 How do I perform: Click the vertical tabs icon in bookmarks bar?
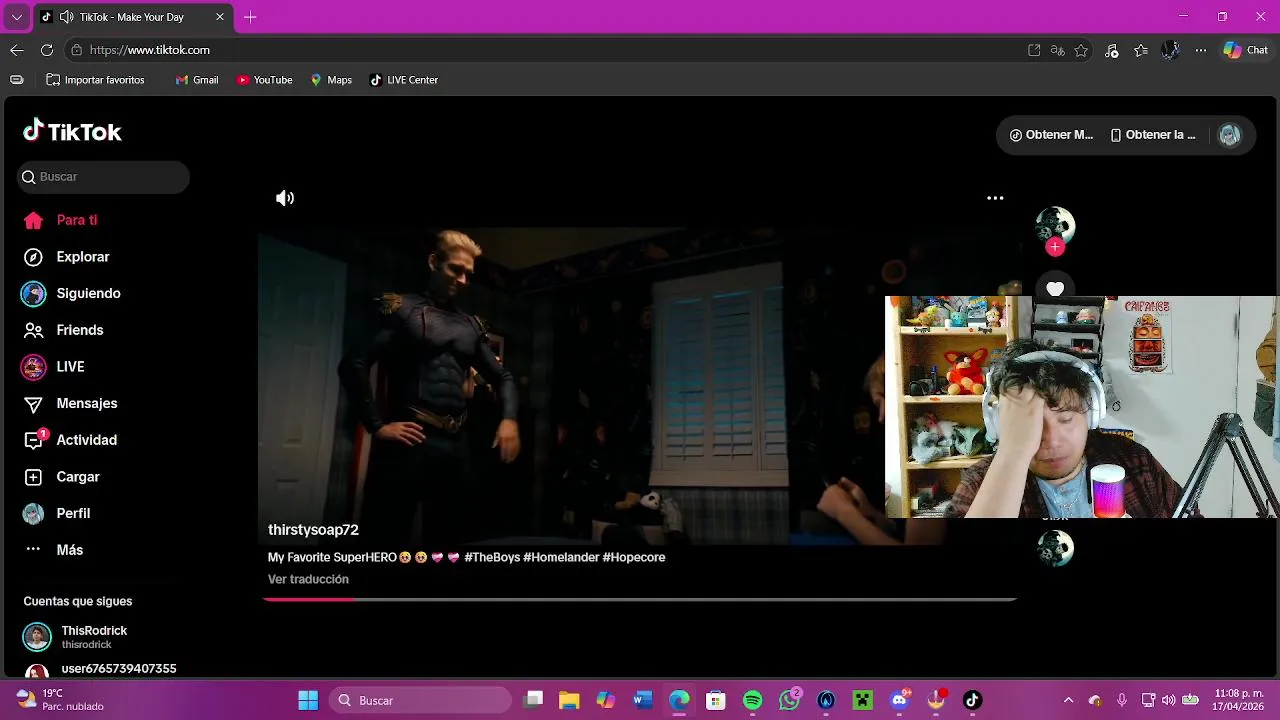click(17, 80)
